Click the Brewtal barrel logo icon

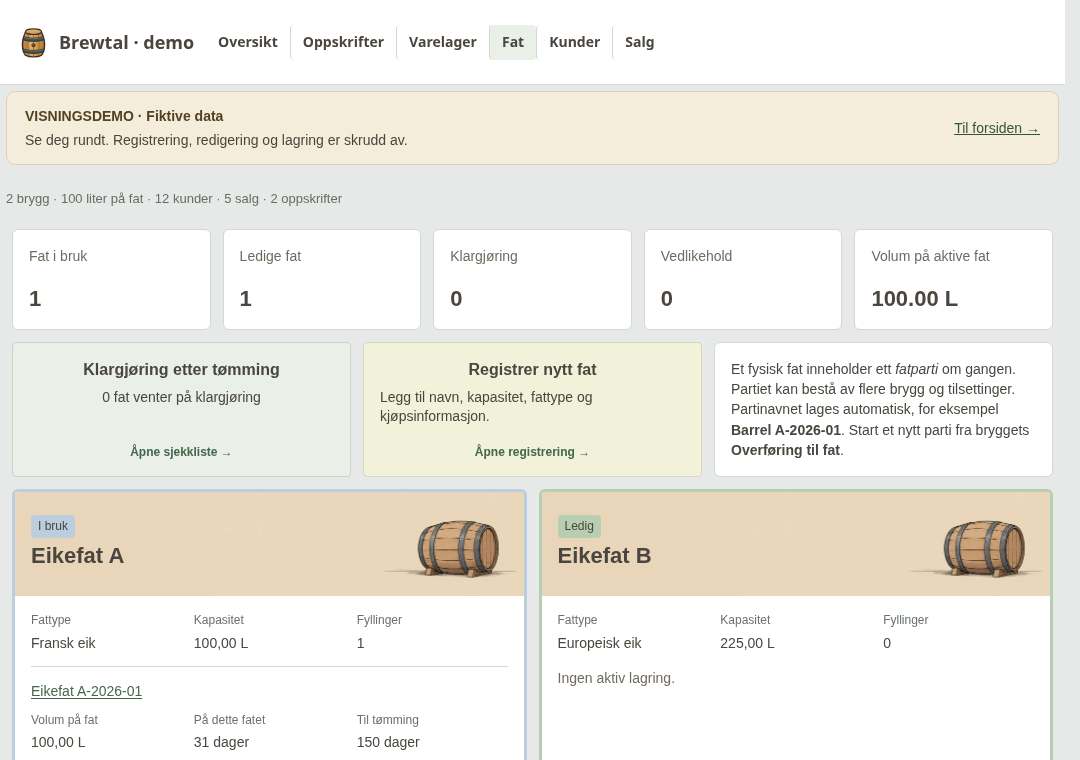click(33, 43)
